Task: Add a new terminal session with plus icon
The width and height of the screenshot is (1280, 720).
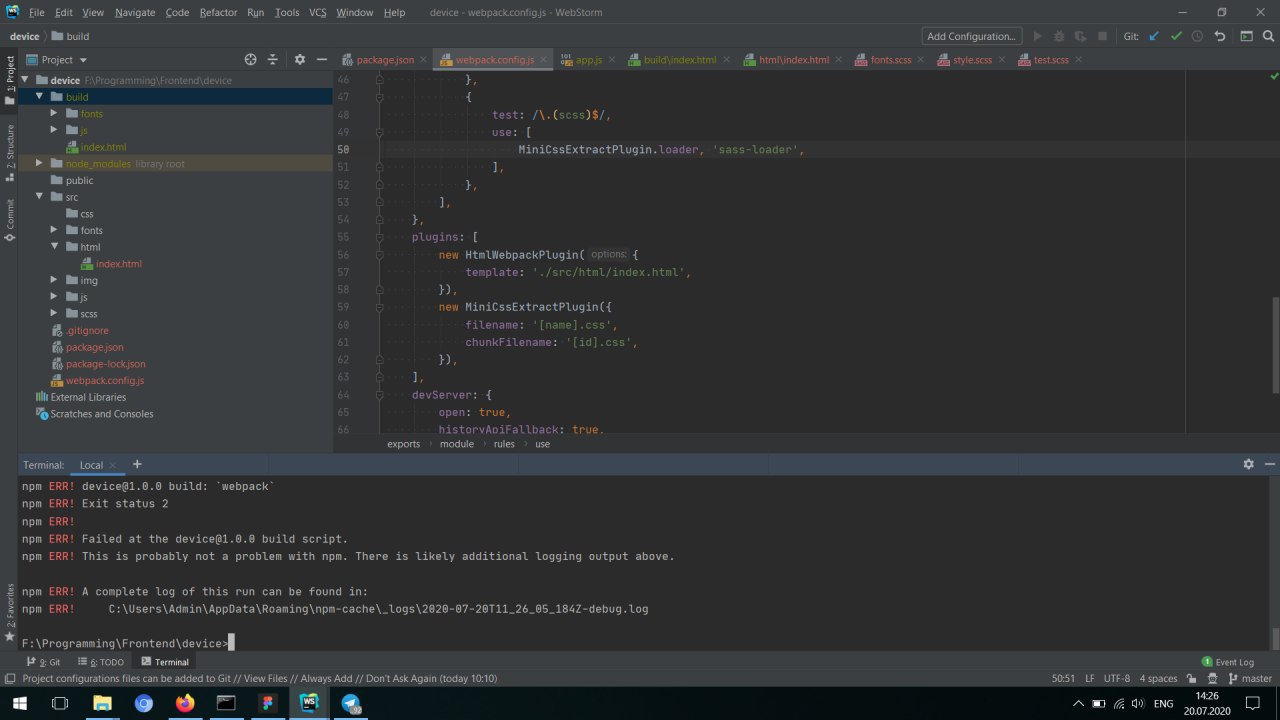Action: [x=137, y=464]
